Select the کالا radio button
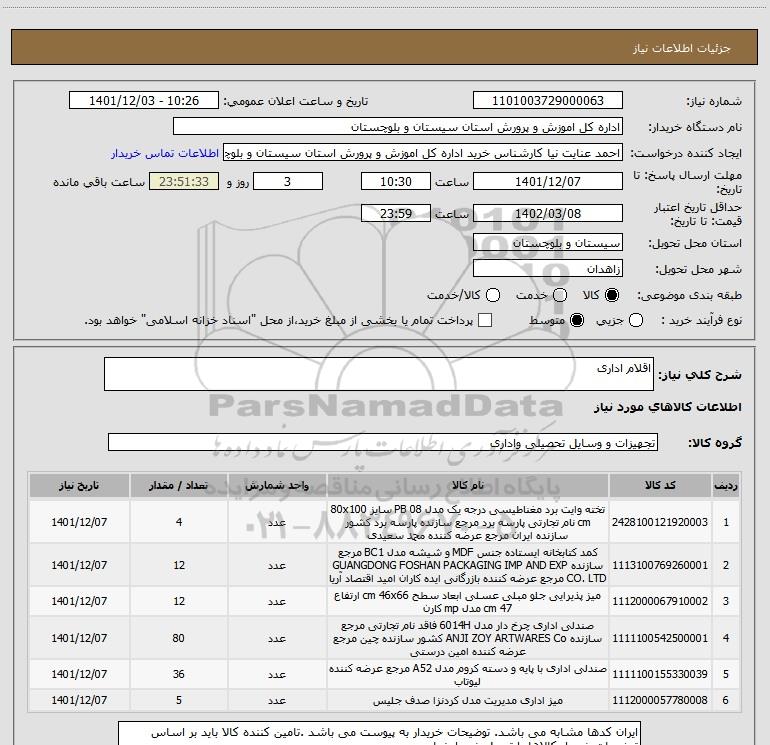 612,295
